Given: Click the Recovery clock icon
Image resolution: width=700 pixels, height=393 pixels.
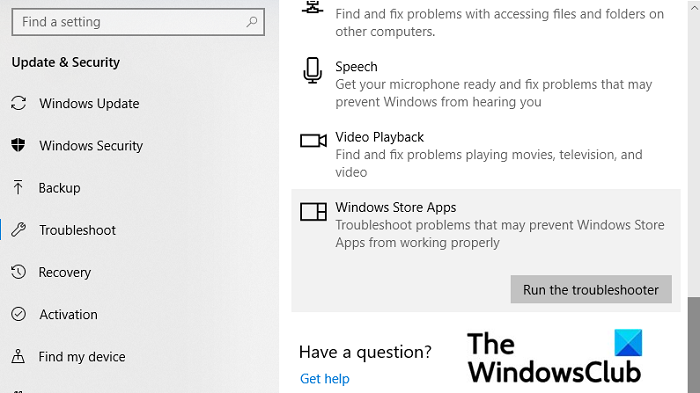Looking at the screenshot, I should (x=18, y=272).
